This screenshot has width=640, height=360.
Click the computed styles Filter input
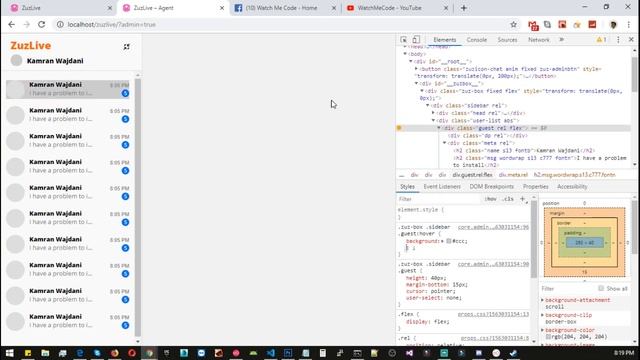567,289
